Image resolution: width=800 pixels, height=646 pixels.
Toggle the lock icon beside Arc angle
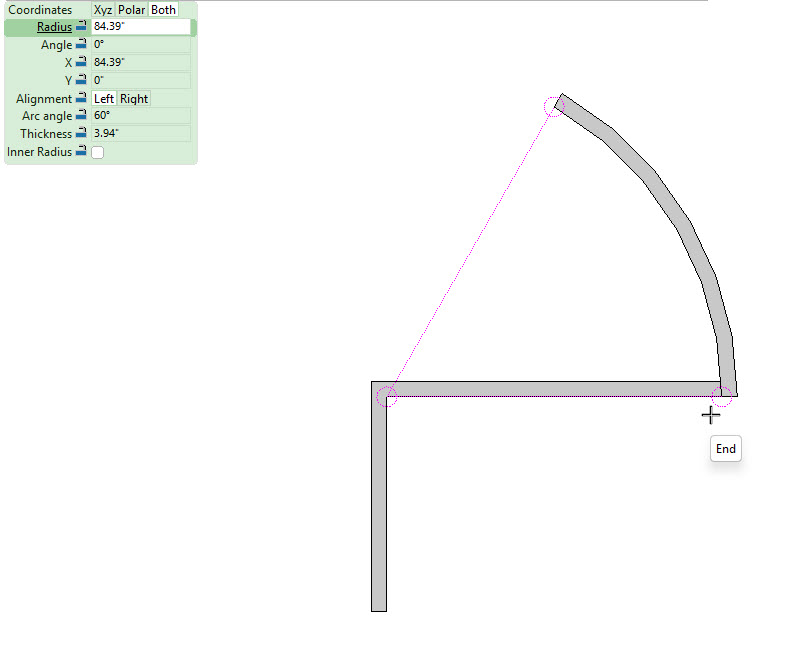click(x=81, y=115)
